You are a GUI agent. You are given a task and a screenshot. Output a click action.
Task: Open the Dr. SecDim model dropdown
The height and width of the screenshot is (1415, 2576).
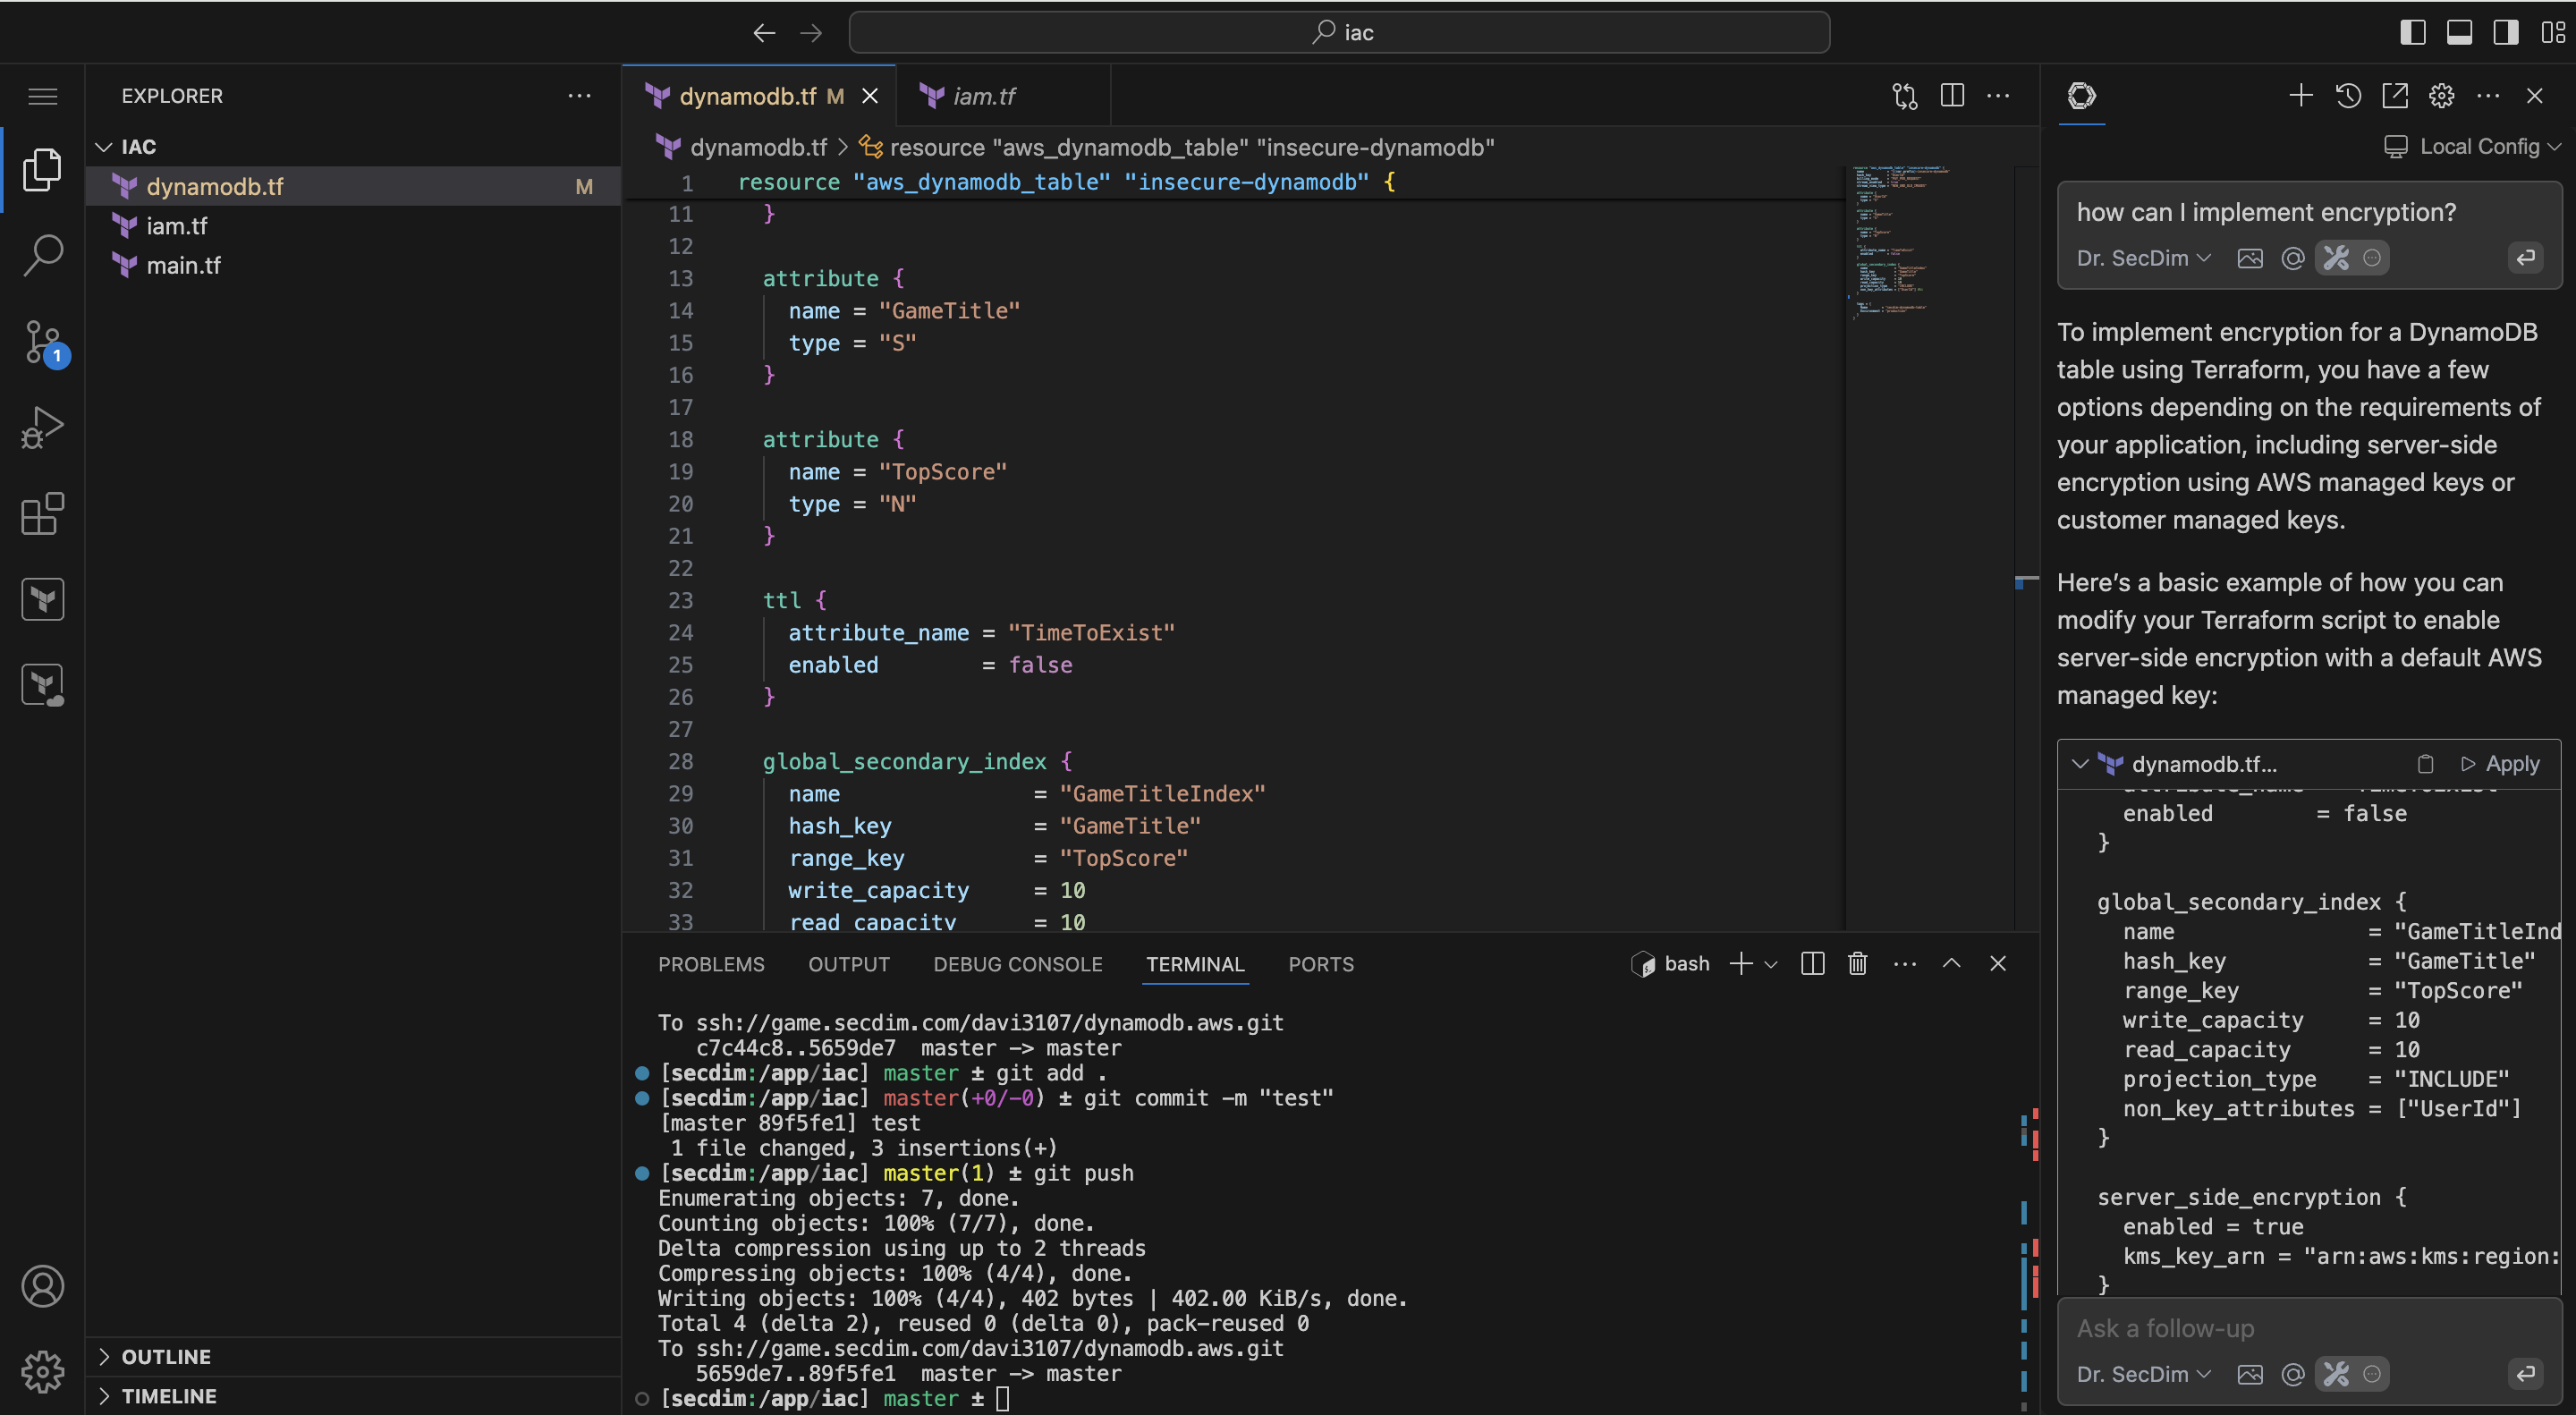[2143, 258]
